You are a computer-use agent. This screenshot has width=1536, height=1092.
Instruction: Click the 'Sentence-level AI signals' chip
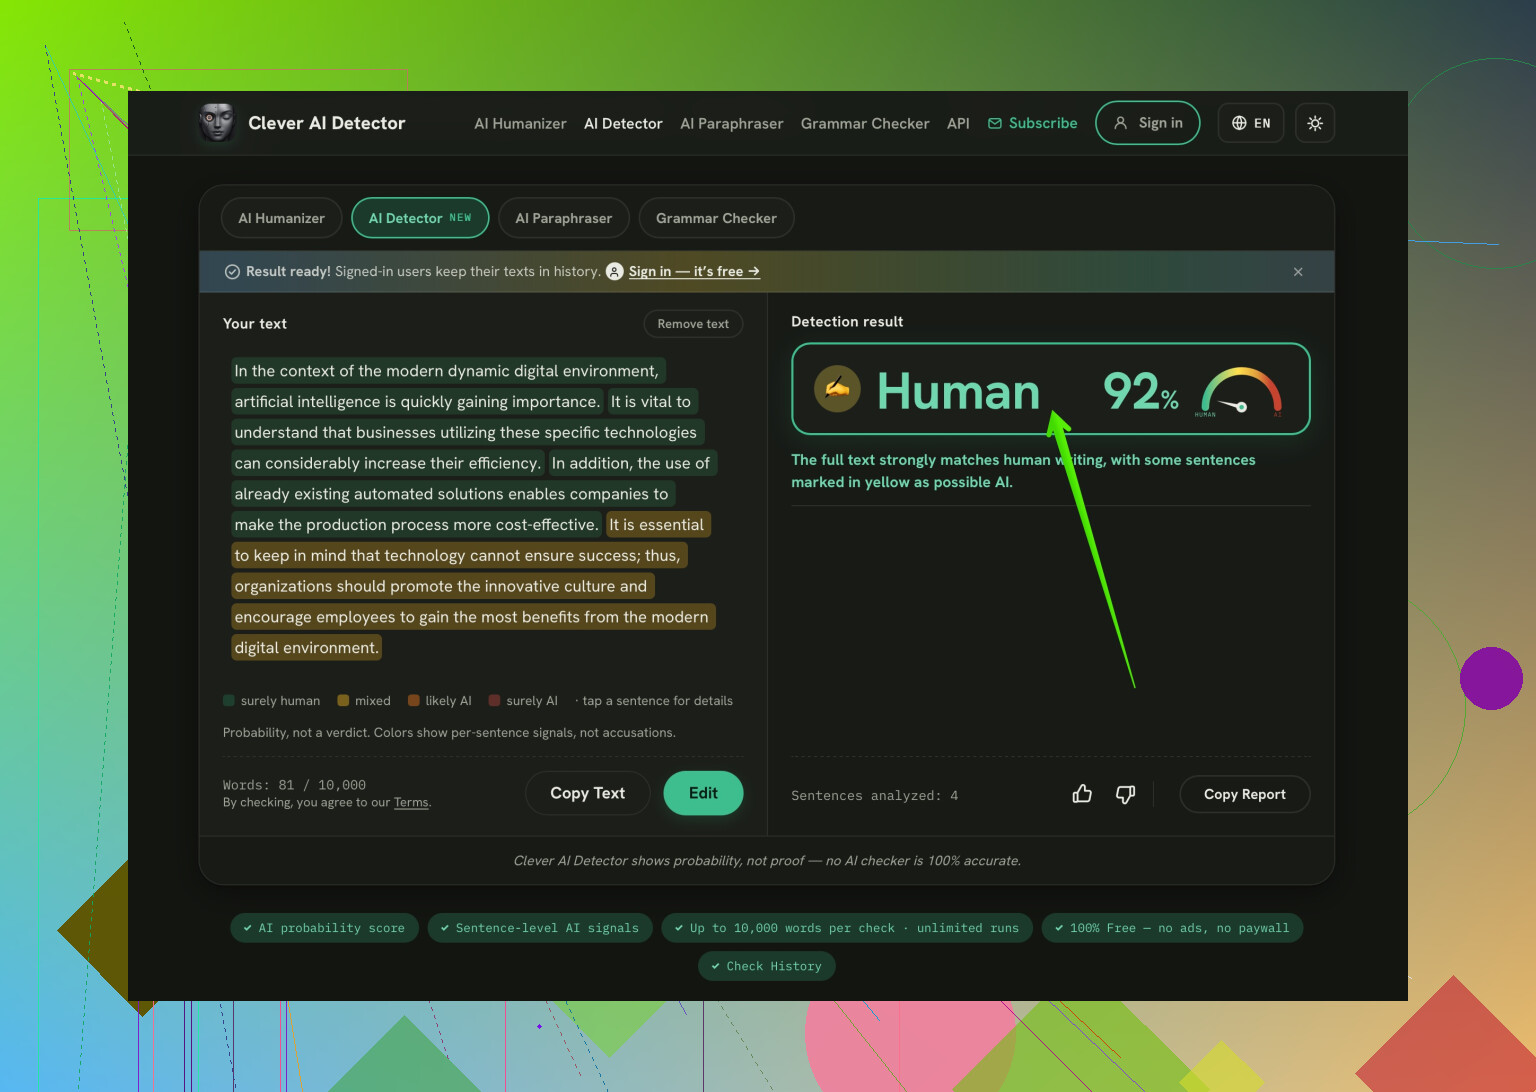[x=540, y=928]
